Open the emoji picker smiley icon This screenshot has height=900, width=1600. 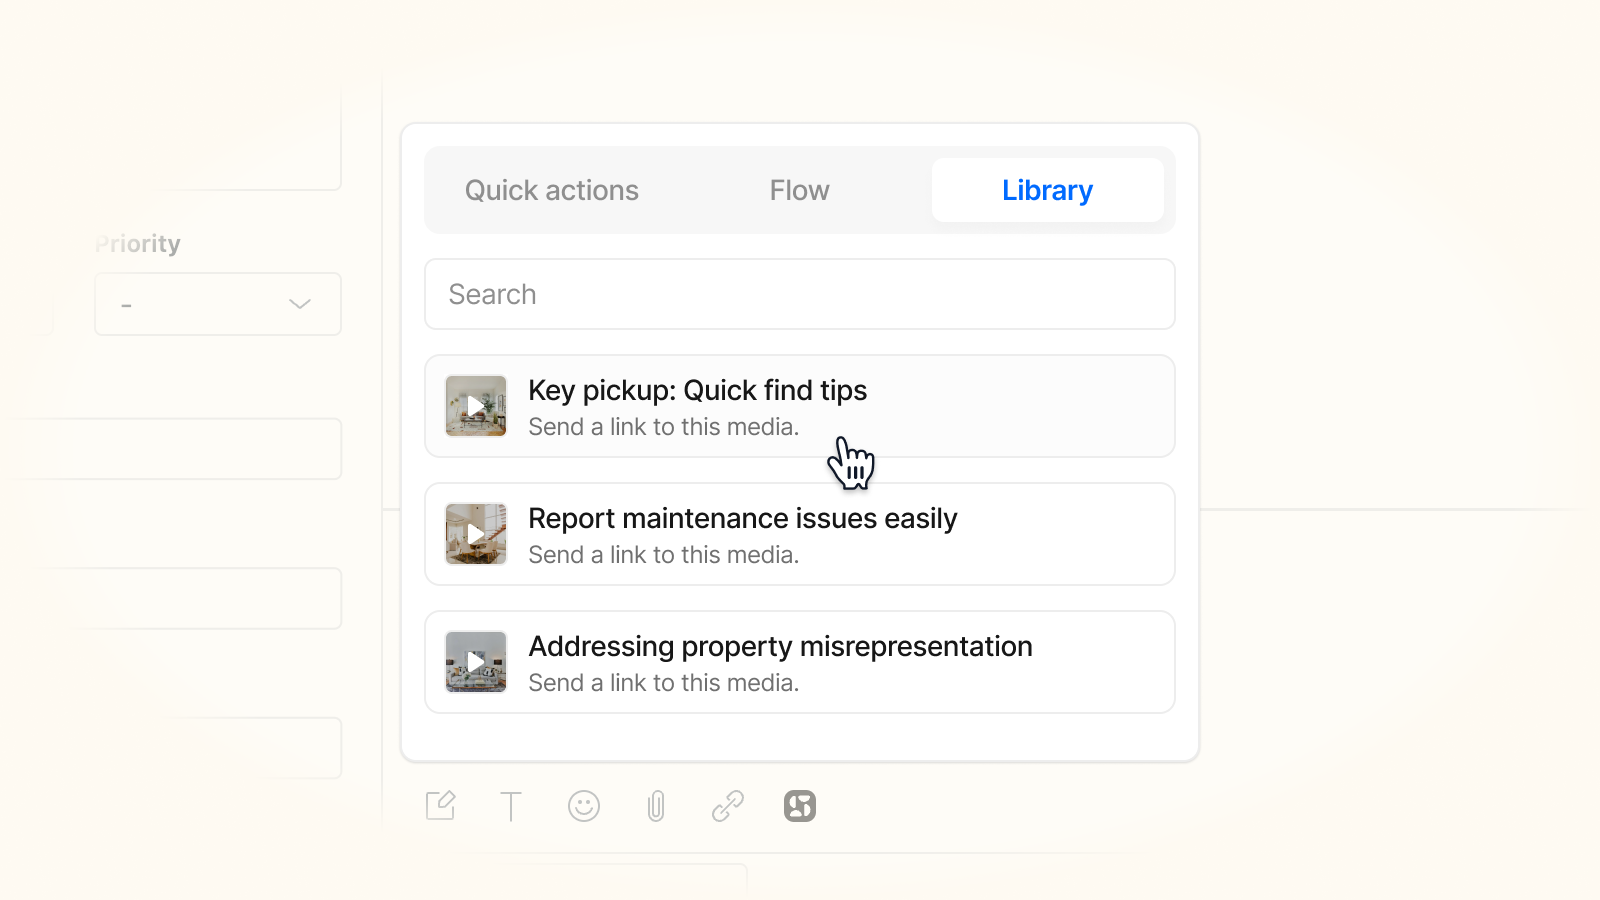tap(584, 806)
